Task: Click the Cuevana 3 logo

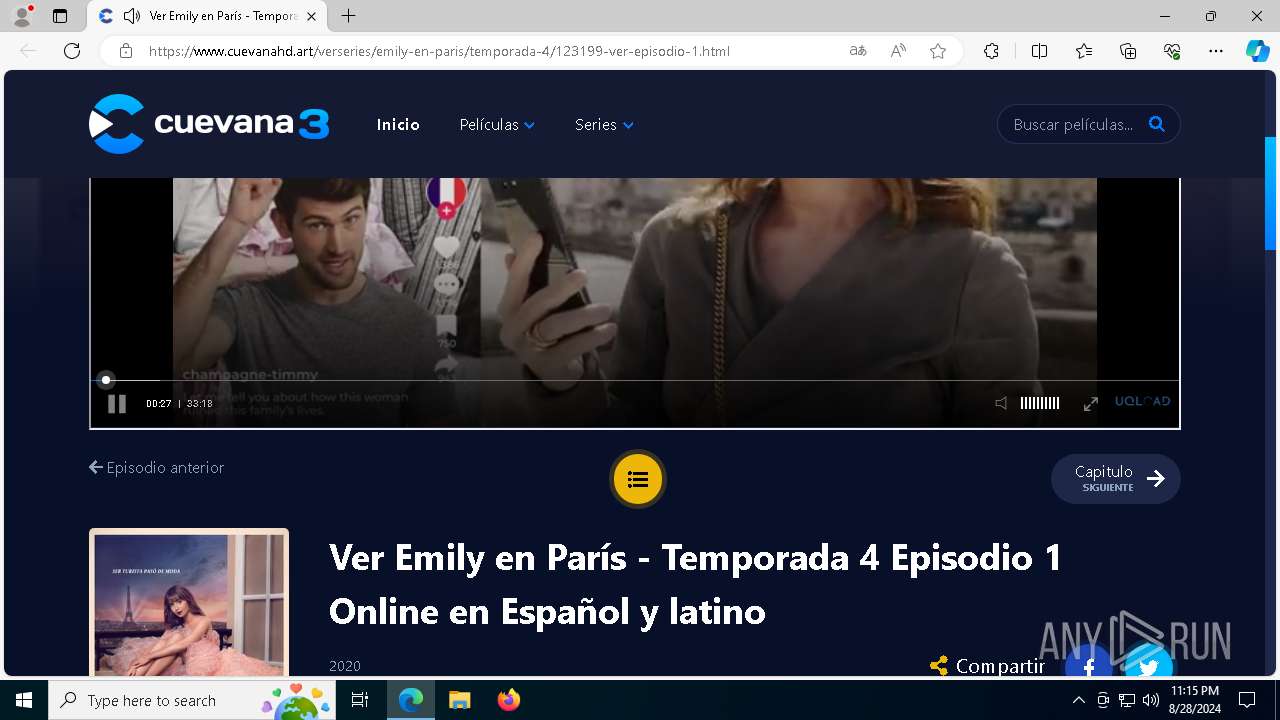Action: [209, 124]
